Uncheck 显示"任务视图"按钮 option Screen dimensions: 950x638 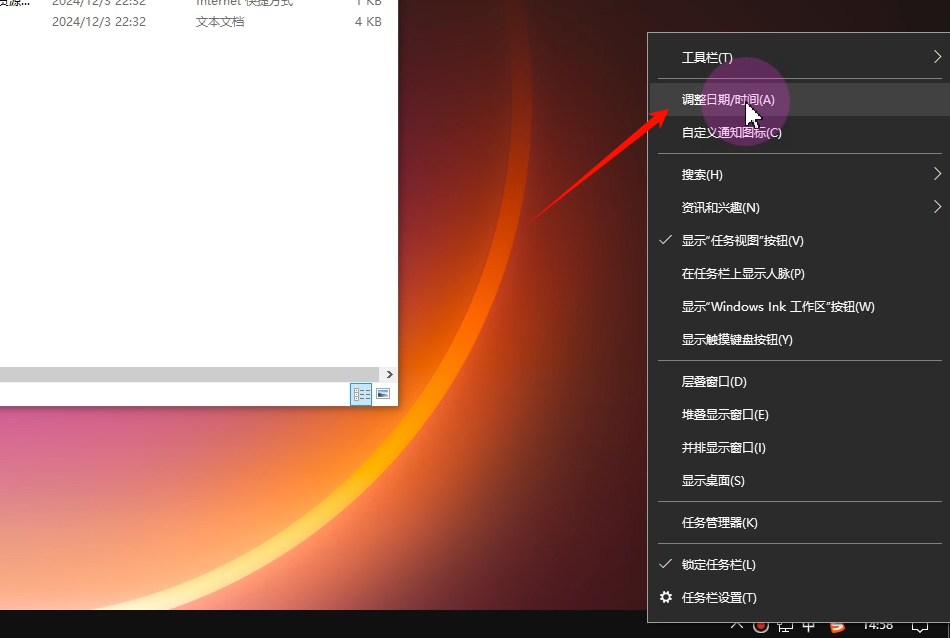[x=742, y=241]
